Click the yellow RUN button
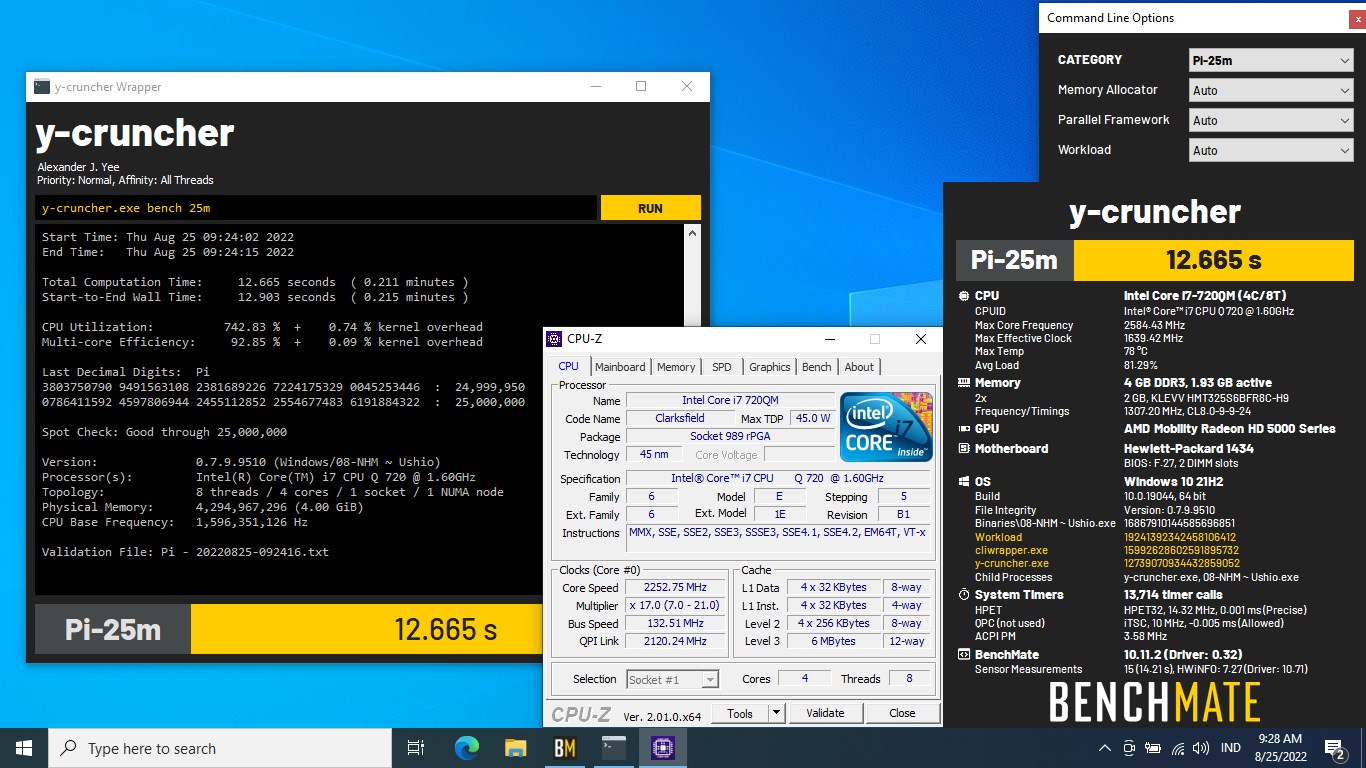The width and height of the screenshot is (1366, 768). point(650,208)
